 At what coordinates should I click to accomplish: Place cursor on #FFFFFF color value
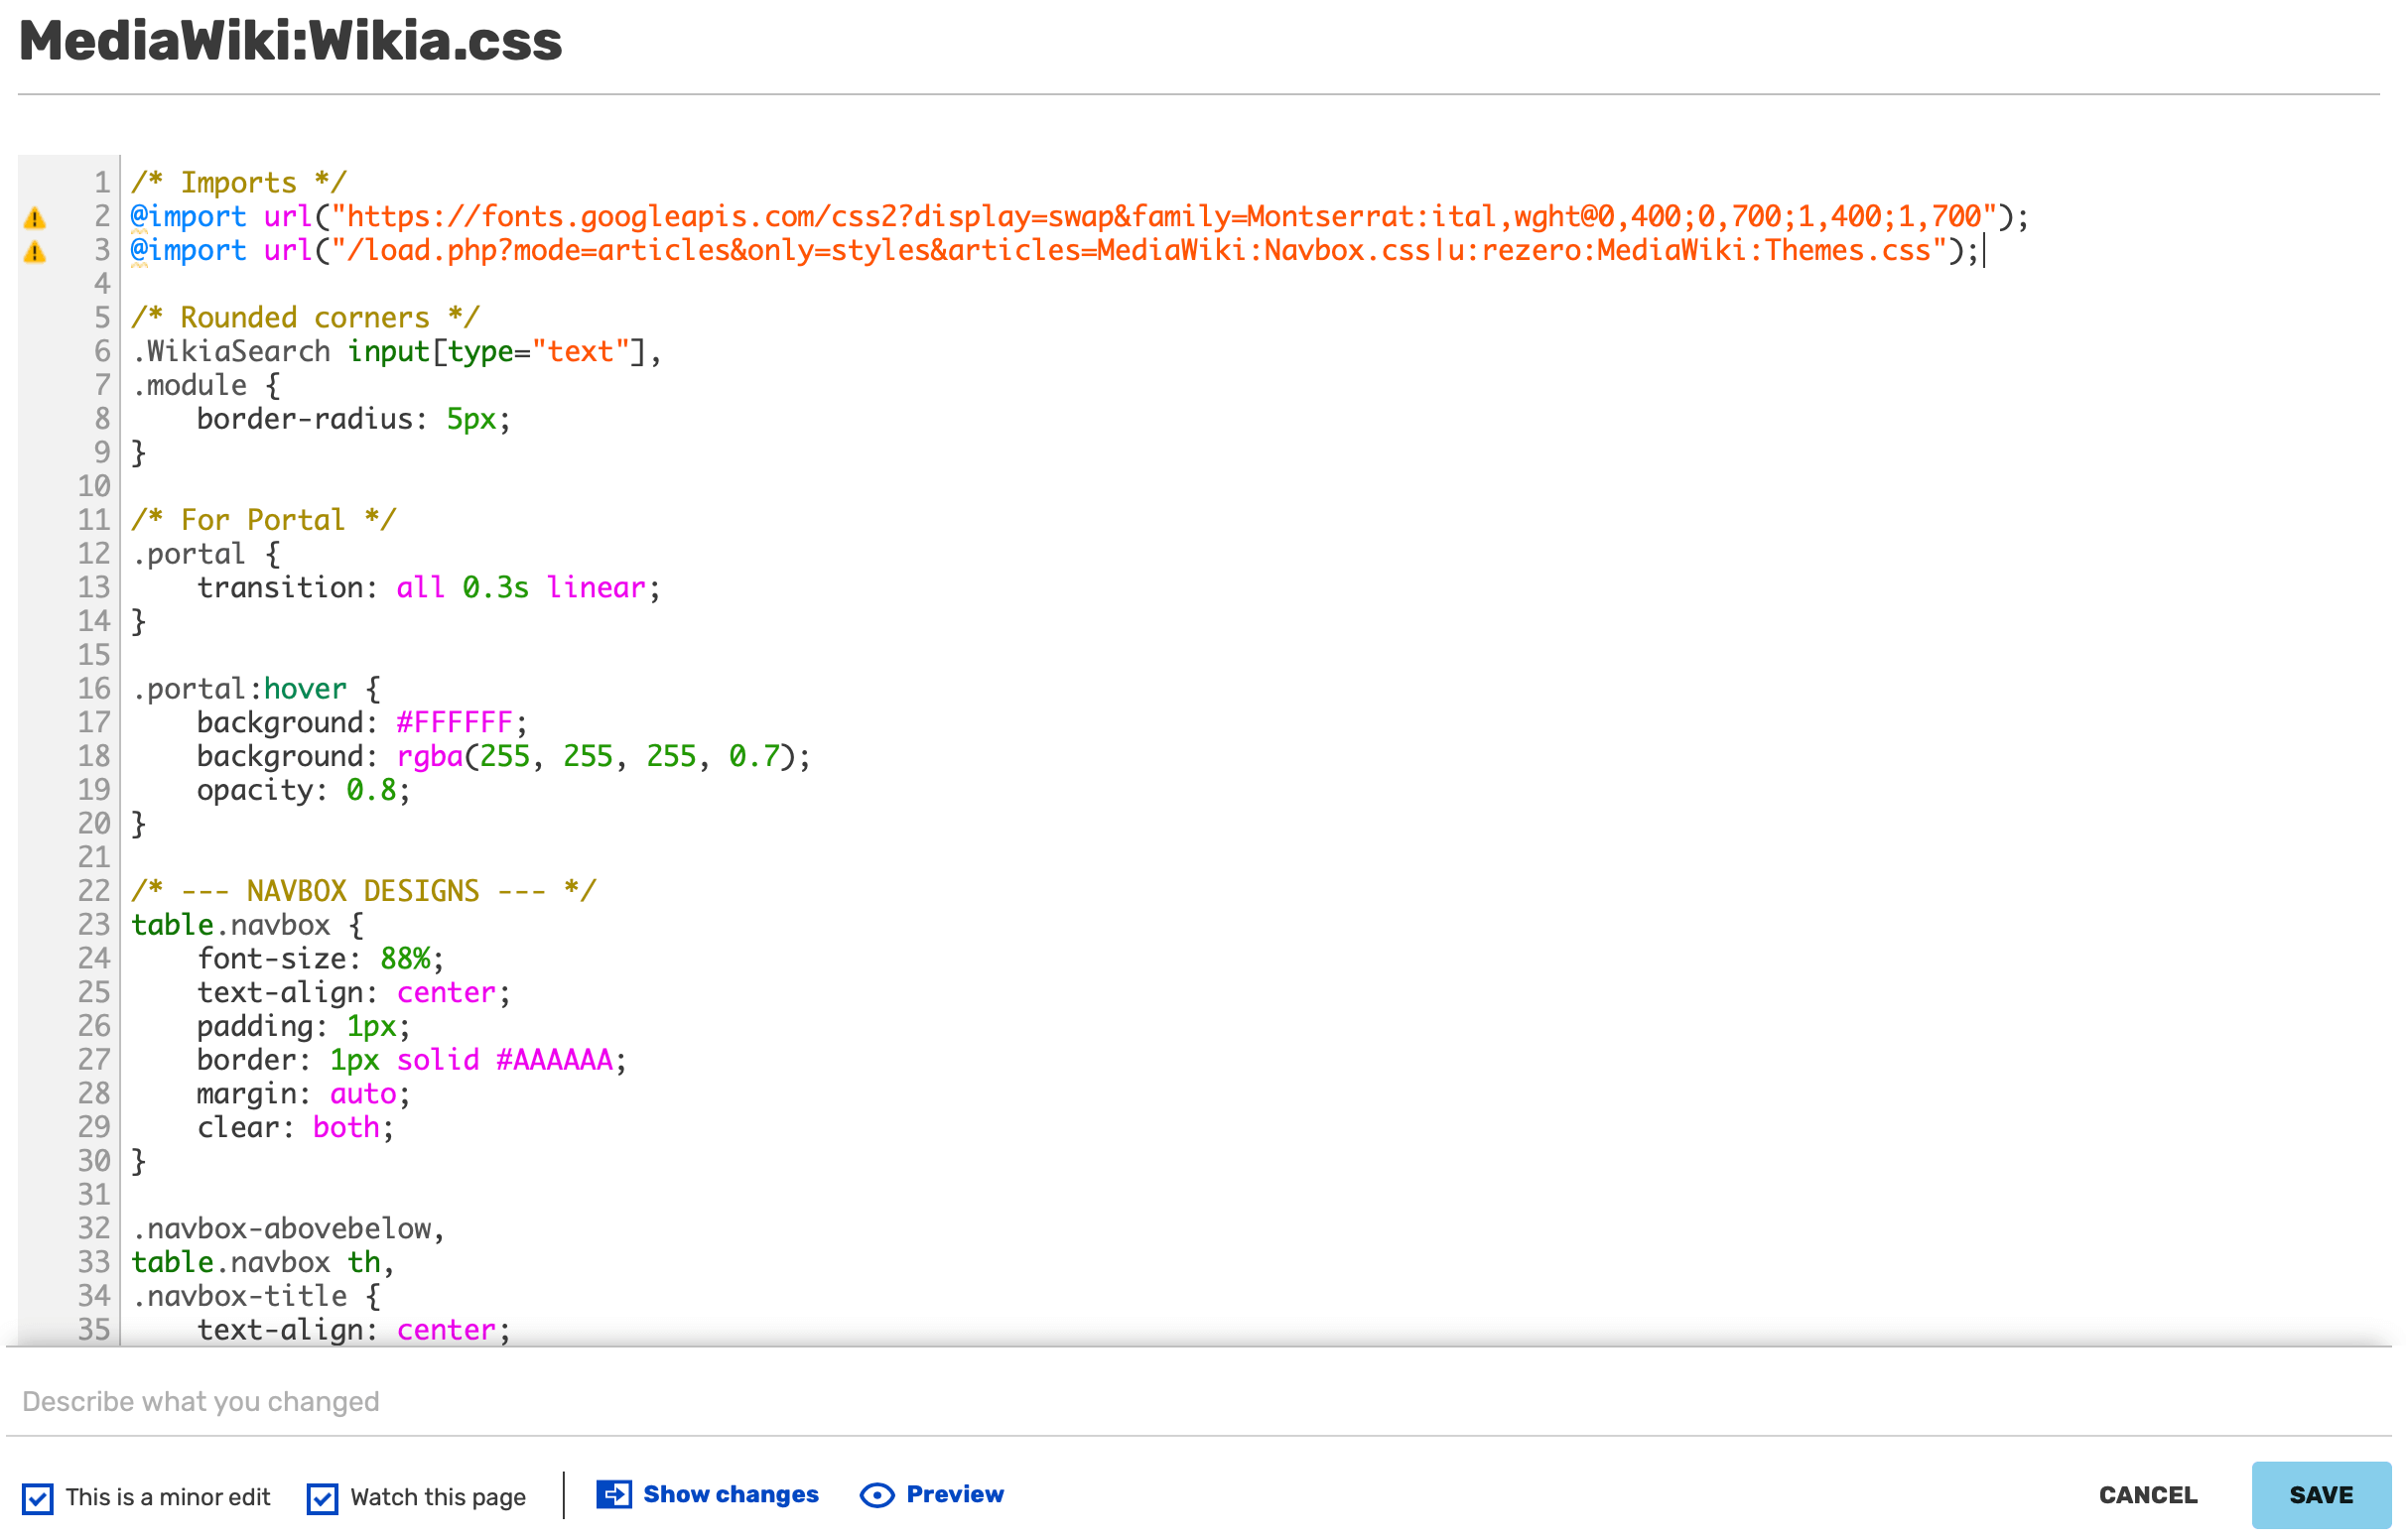tap(454, 722)
